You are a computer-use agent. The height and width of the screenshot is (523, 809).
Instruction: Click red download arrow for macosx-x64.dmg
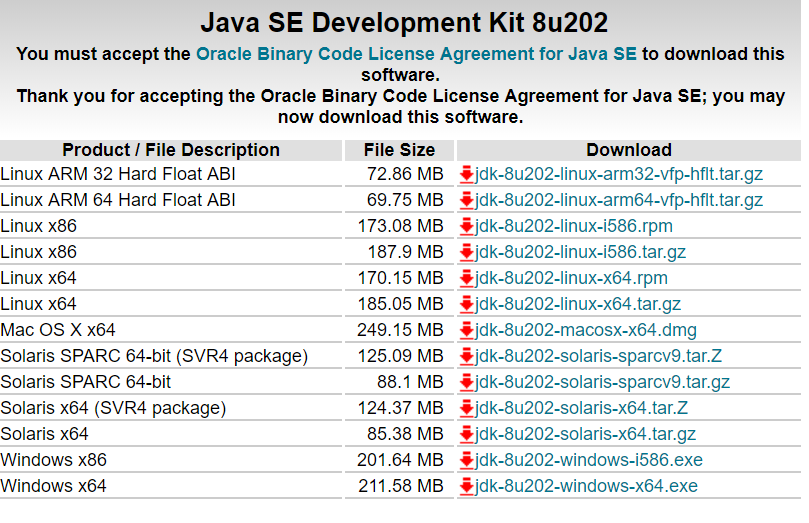[466, 331]
